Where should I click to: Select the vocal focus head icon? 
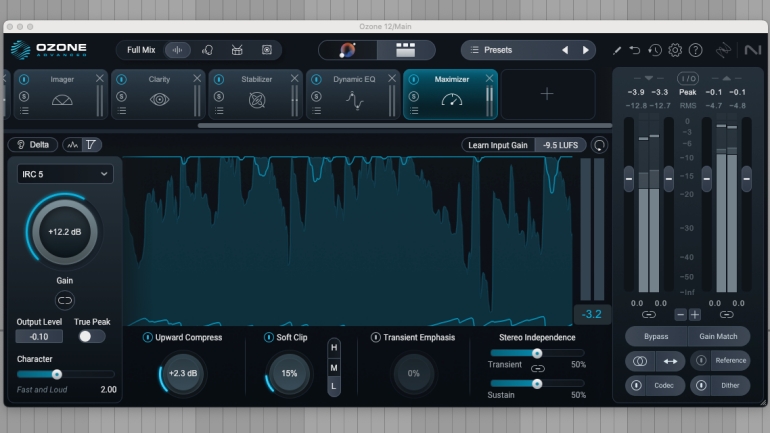point(207,50)
